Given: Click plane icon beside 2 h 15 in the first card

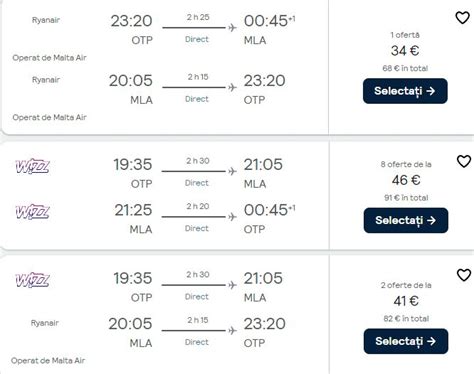Looking at the screenshot, I should [232, 87].
